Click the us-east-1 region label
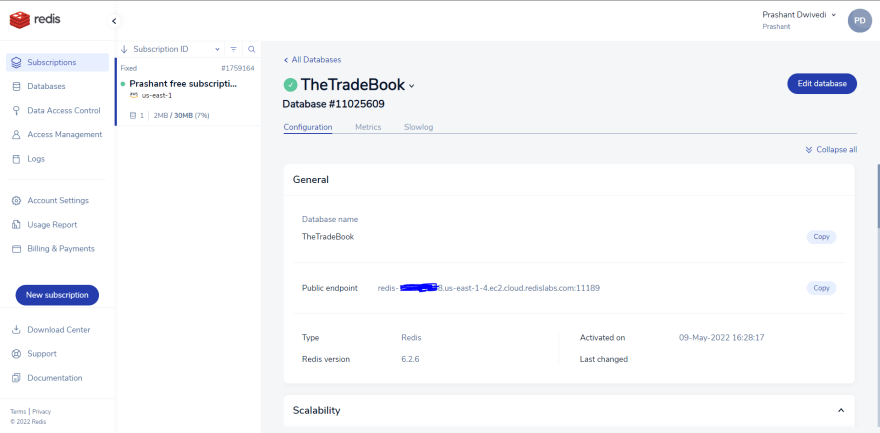The width and height of the screenshot is (880, 433). (157, 95)
